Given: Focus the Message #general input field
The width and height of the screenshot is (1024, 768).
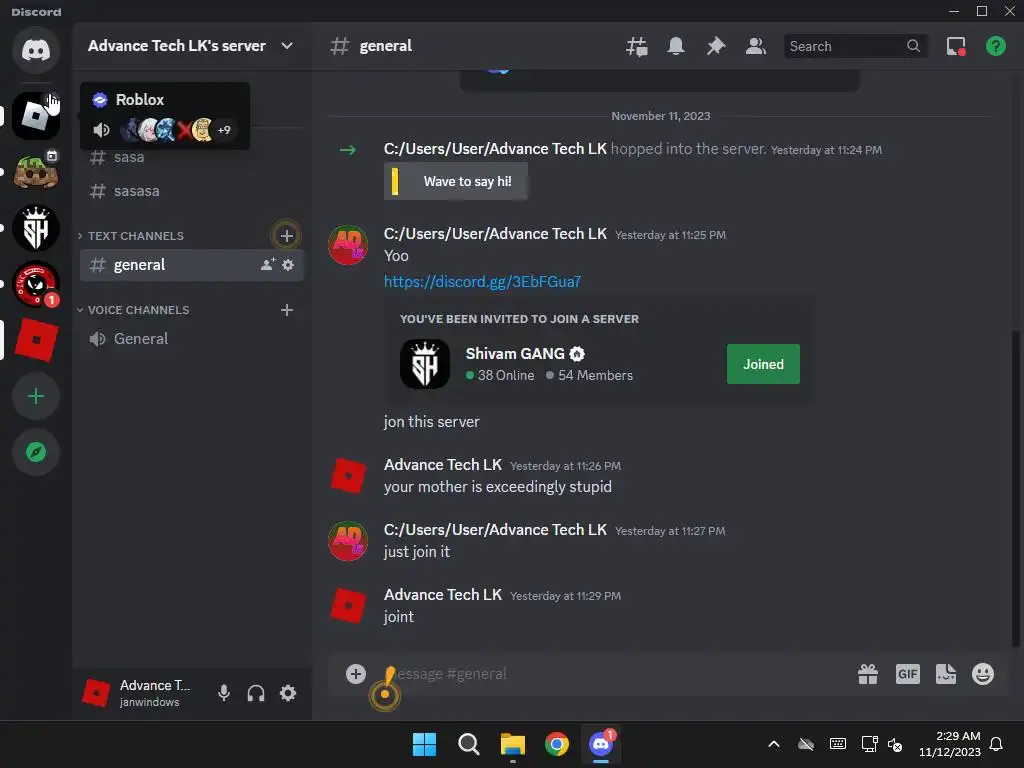Looking at the screenshot, I should click(614, 674).
